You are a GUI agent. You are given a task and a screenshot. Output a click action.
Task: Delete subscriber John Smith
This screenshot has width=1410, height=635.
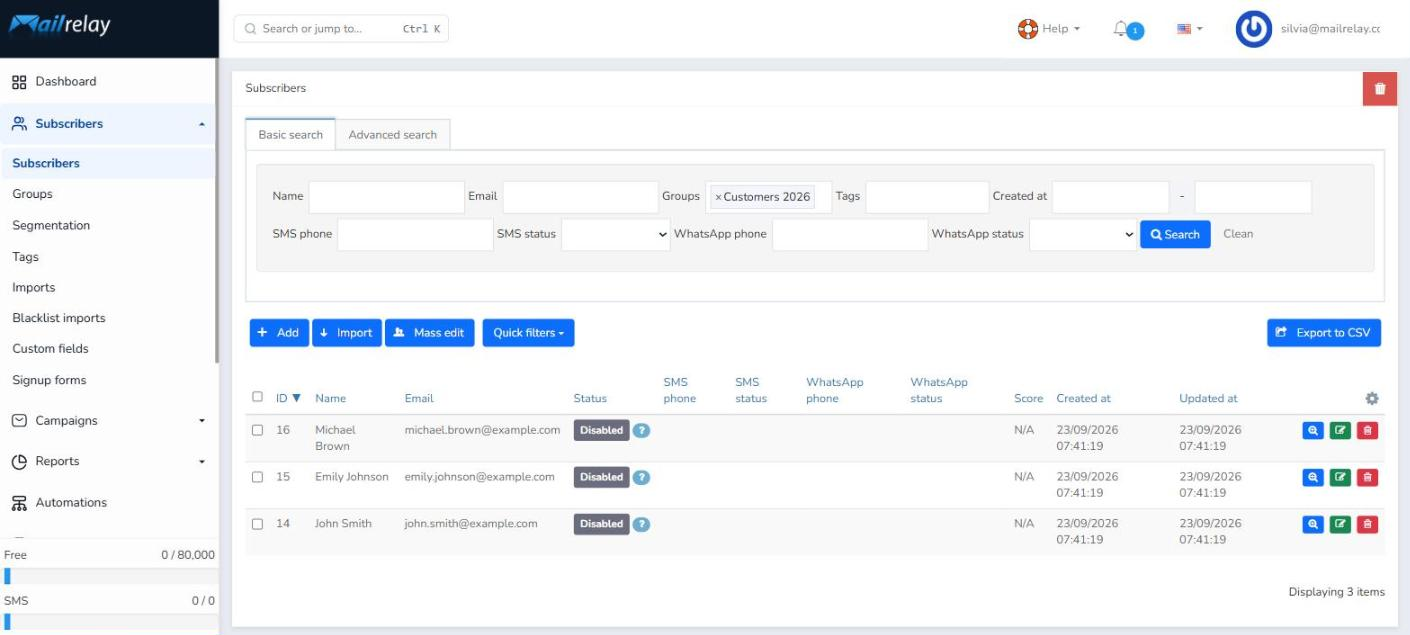tap(1367, 524)
